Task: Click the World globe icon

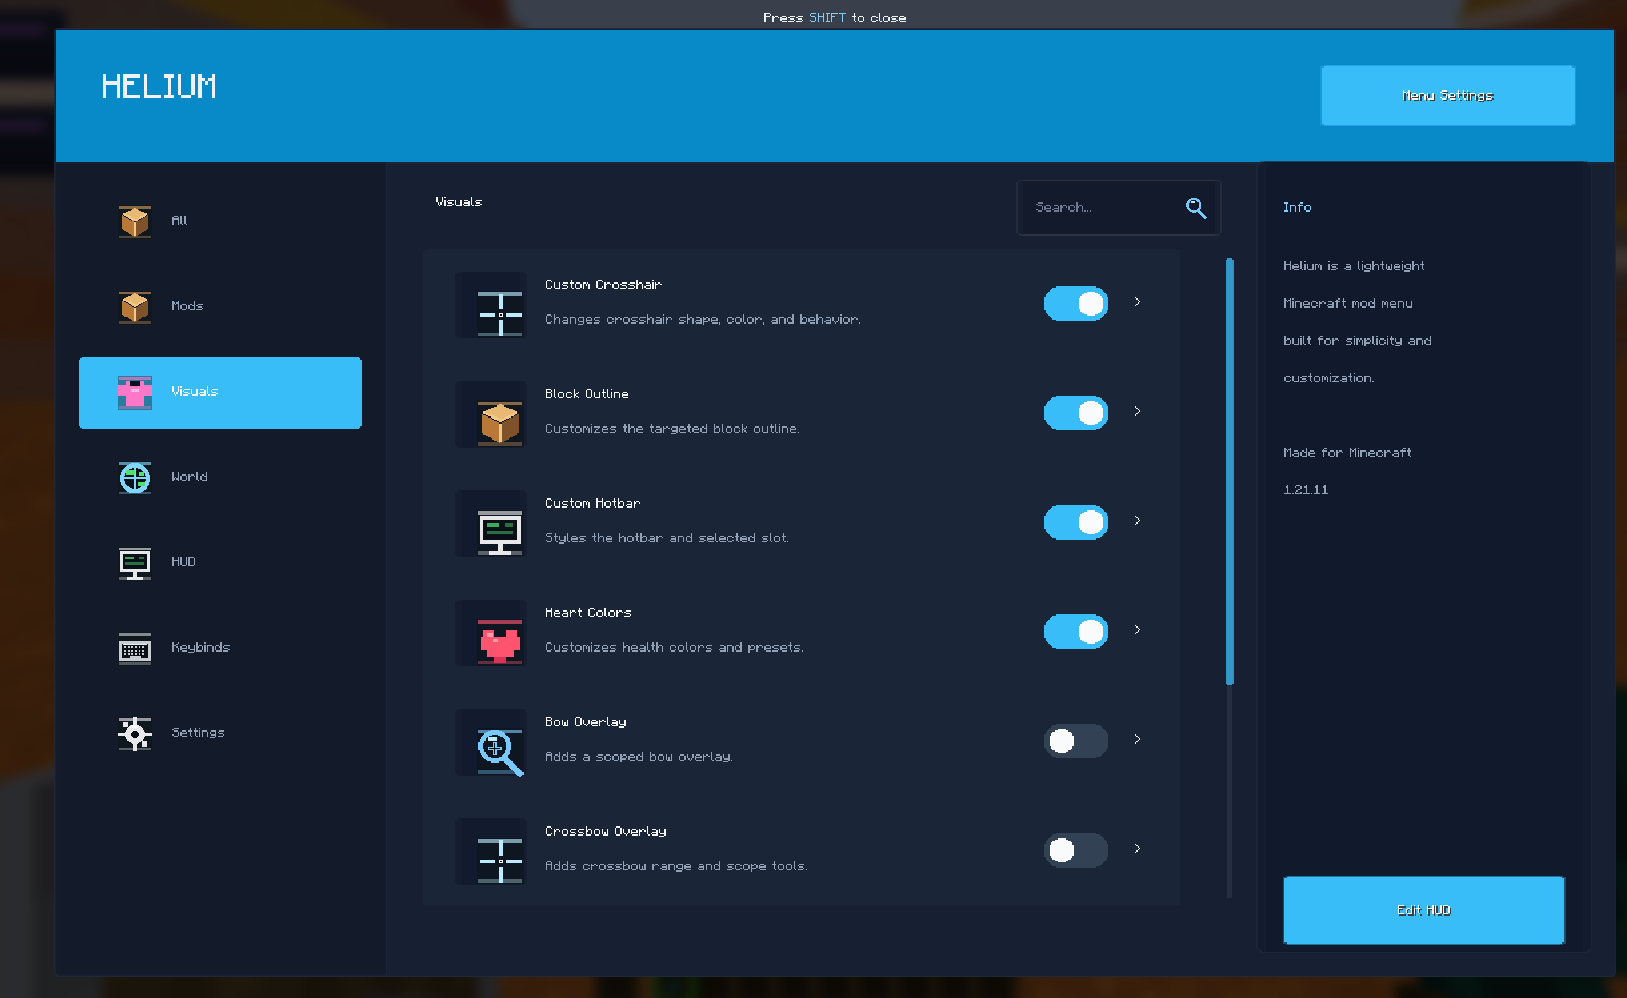Action: coord(135,478)
